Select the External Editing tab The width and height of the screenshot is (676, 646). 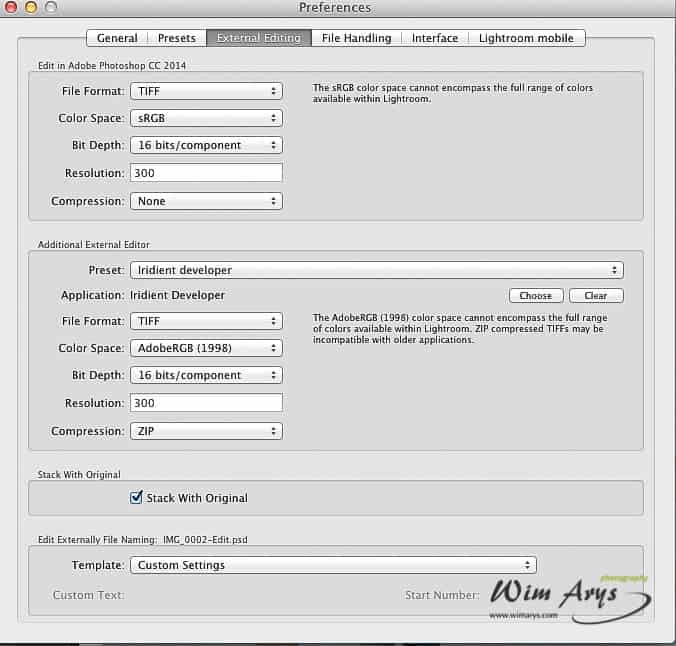coord(259,38)
